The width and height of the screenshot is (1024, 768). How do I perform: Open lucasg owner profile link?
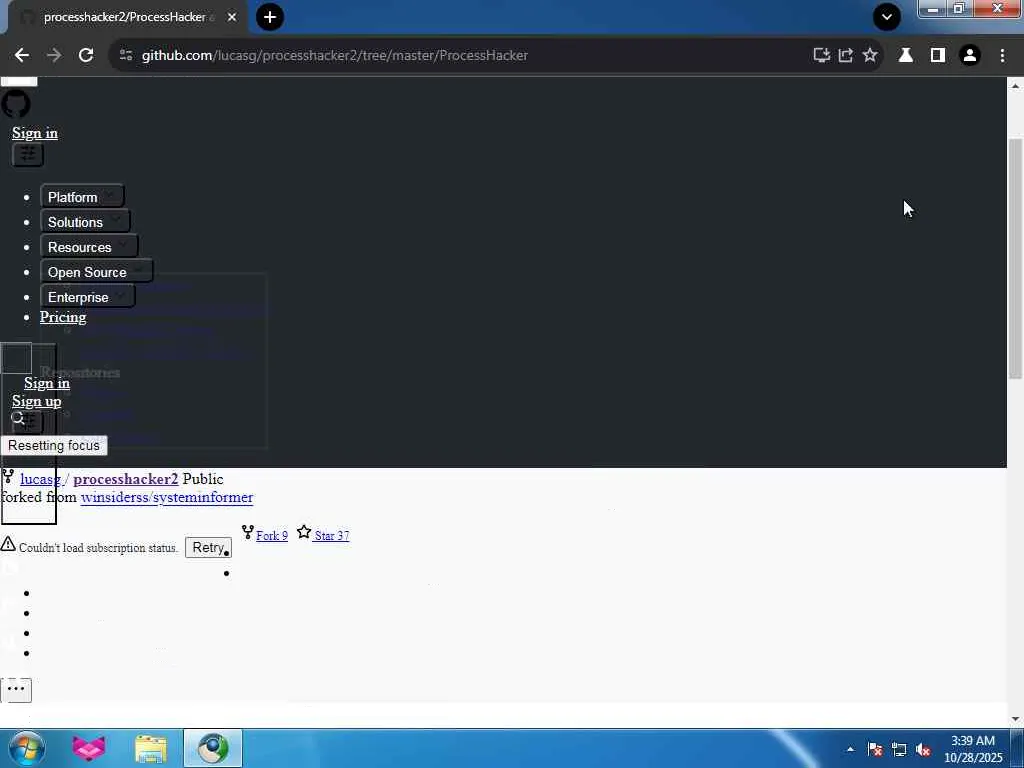point(40,479)
